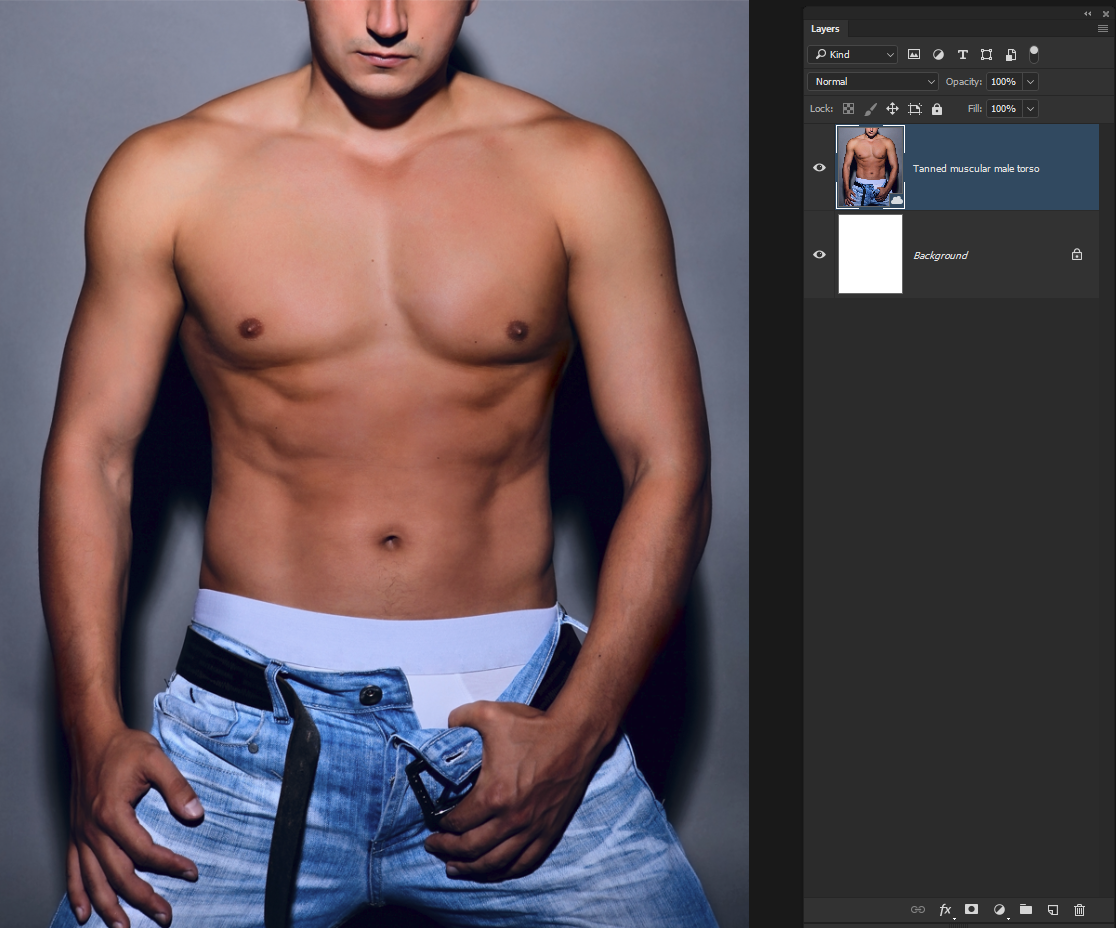1116x928 pixels.
Task: Add a layer mask
Action: click(971, 909)
